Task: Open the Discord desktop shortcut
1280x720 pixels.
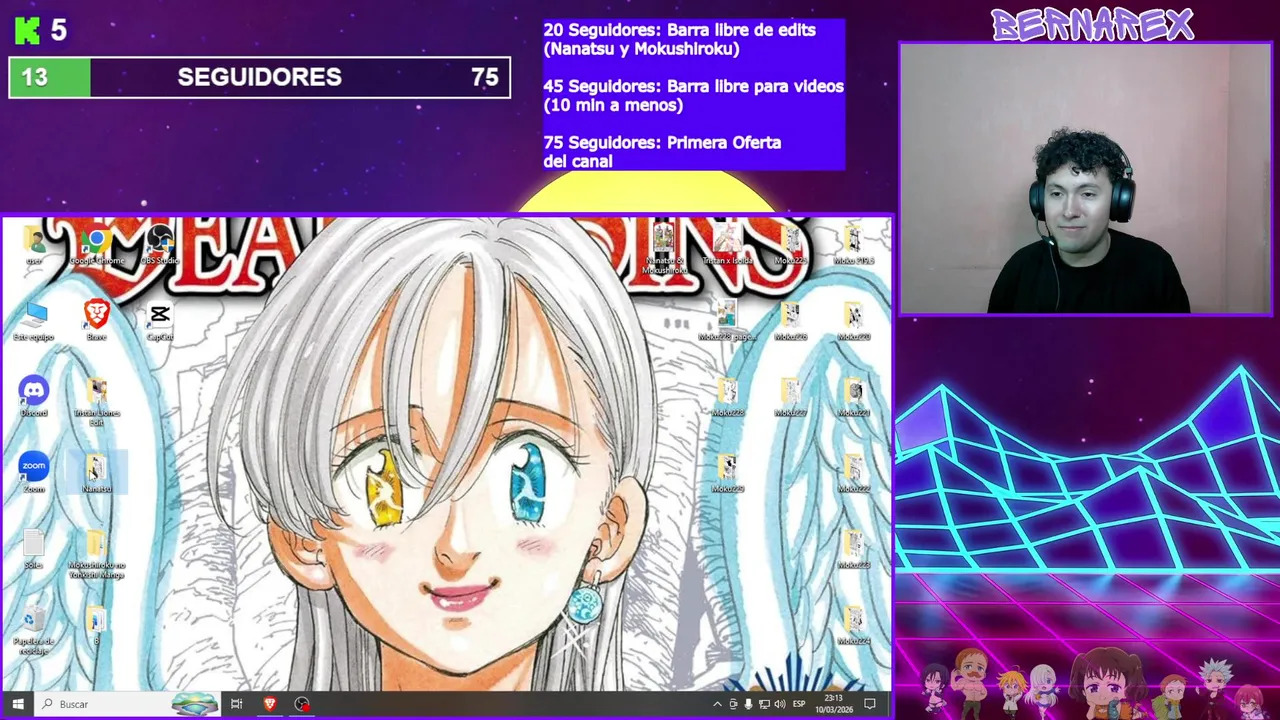Action: [x=34, y=398]
